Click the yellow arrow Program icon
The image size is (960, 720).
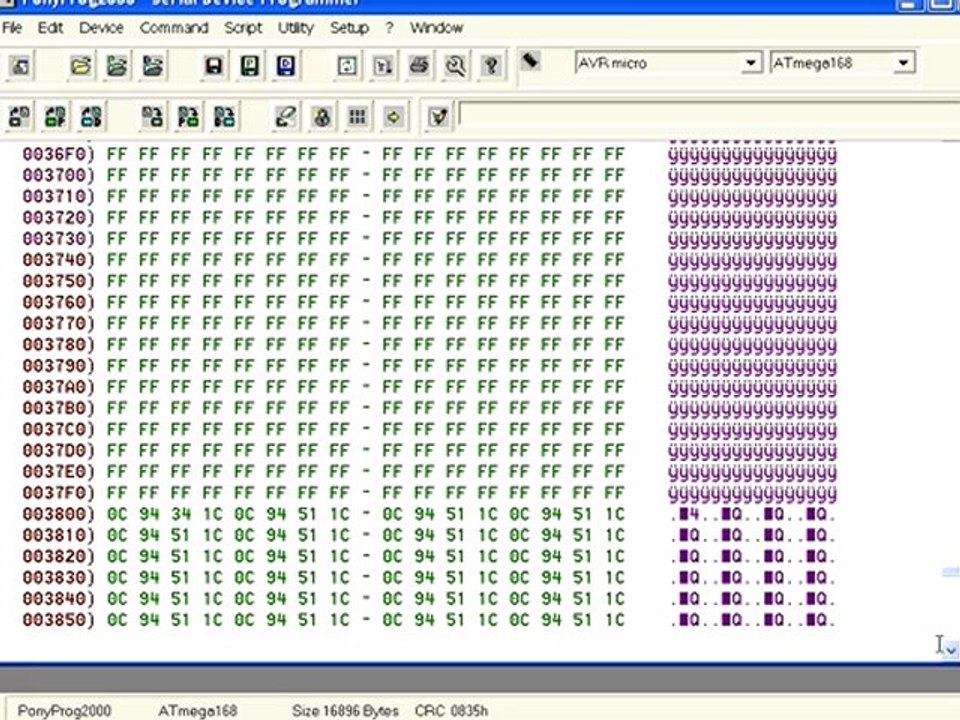point(394,116)
